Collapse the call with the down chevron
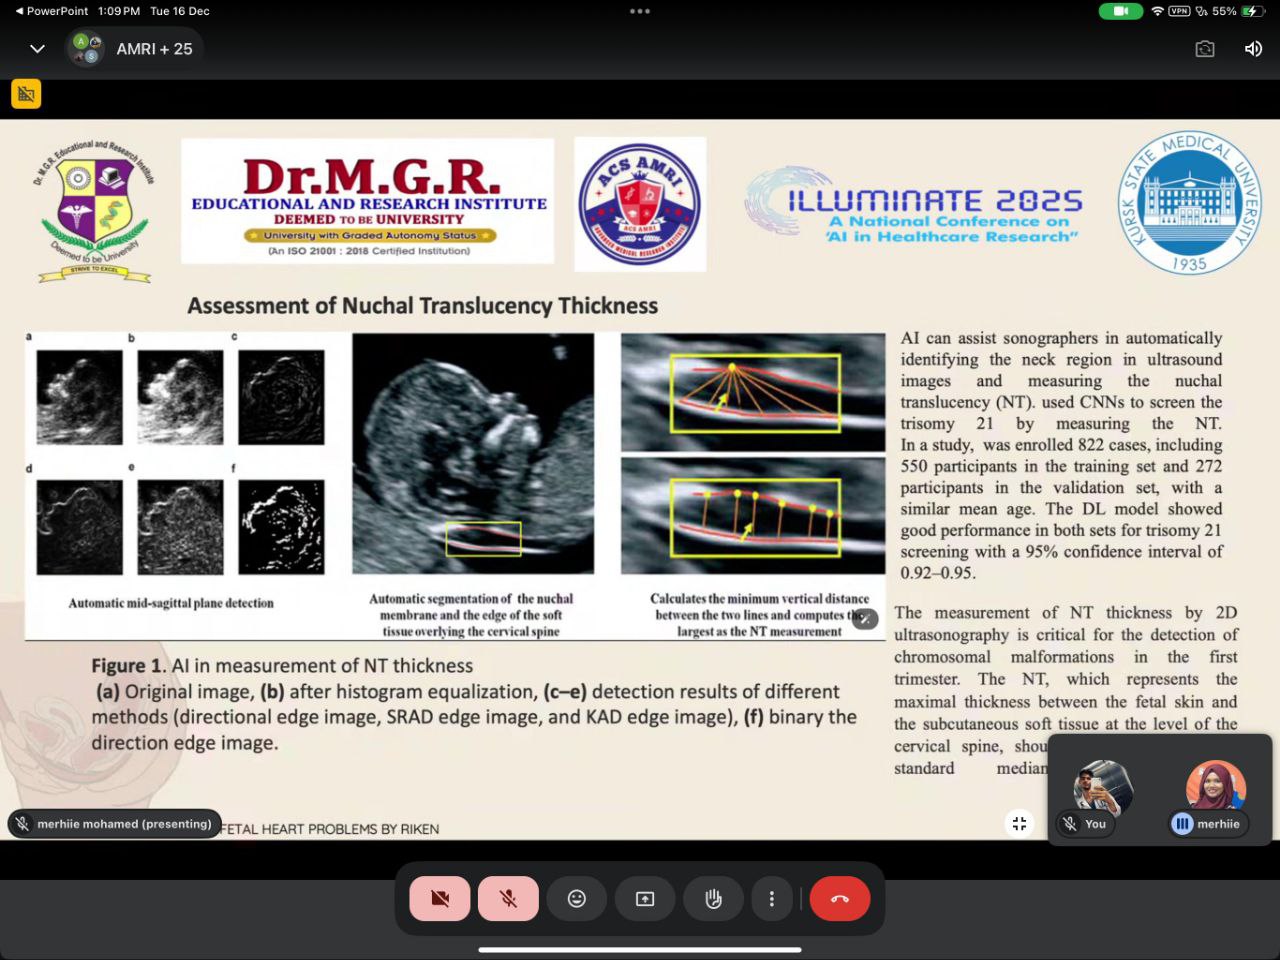The image size is (1280, 960). click(x=37, y=49)
